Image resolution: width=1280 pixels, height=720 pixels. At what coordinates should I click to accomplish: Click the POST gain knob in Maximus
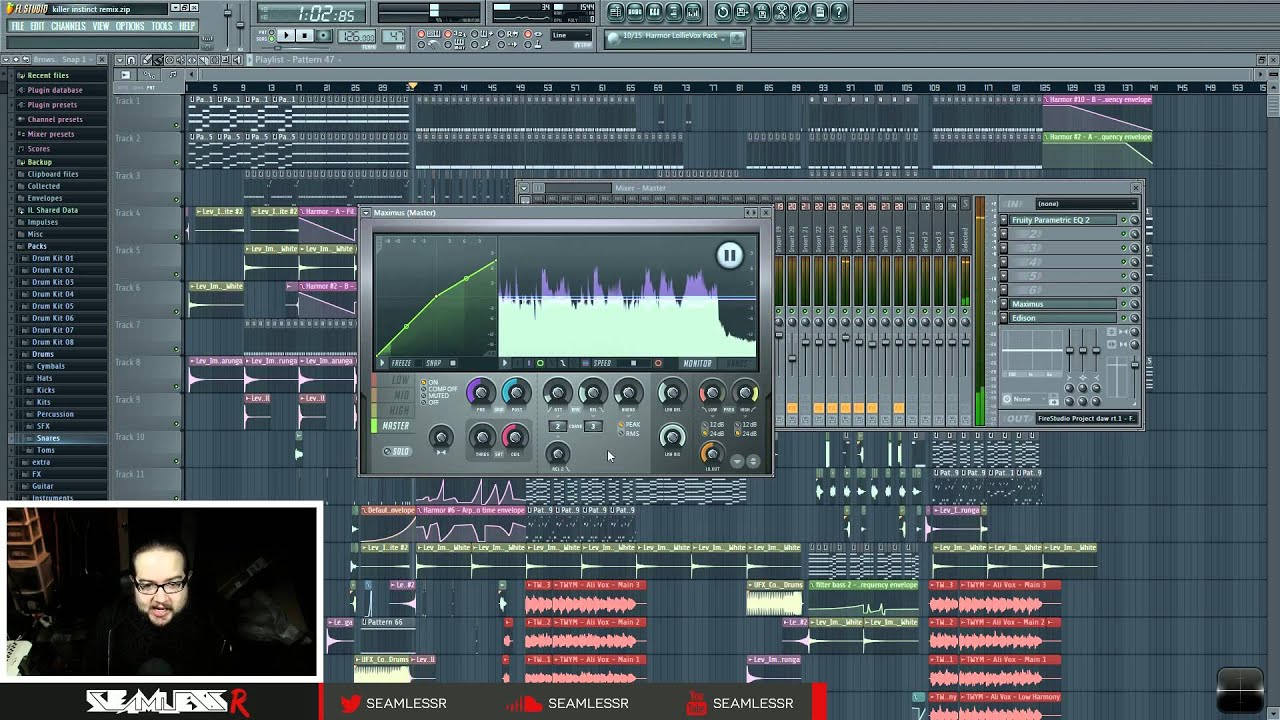tap(516, 393)
